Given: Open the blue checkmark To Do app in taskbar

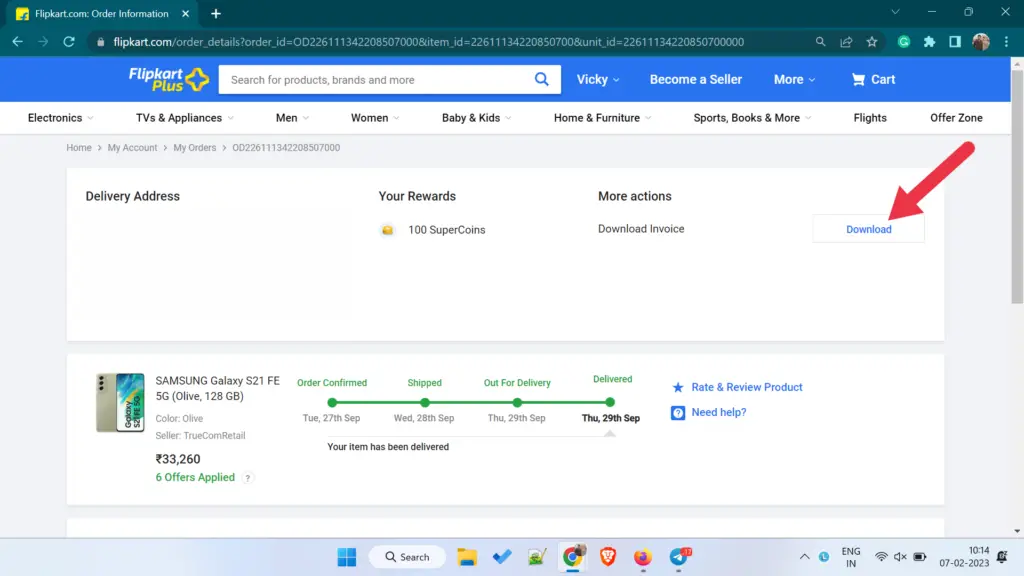Looking at the screenshot, I should pyautogui.click(x=502, y=557).
